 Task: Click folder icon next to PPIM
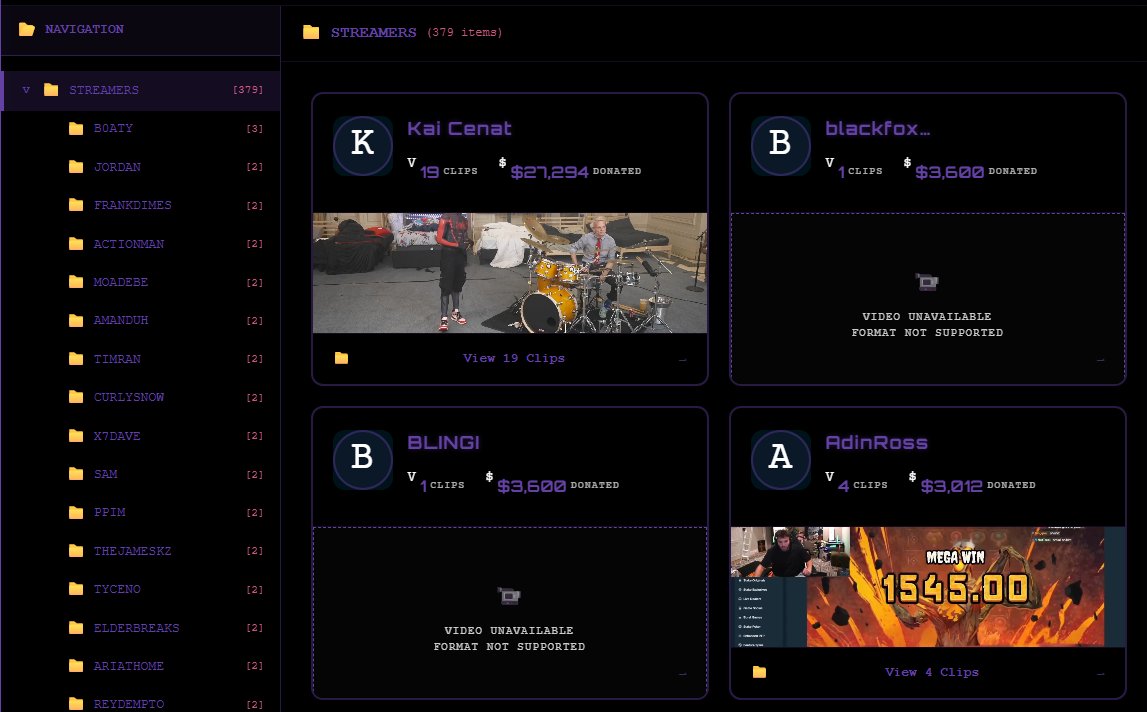76,512
